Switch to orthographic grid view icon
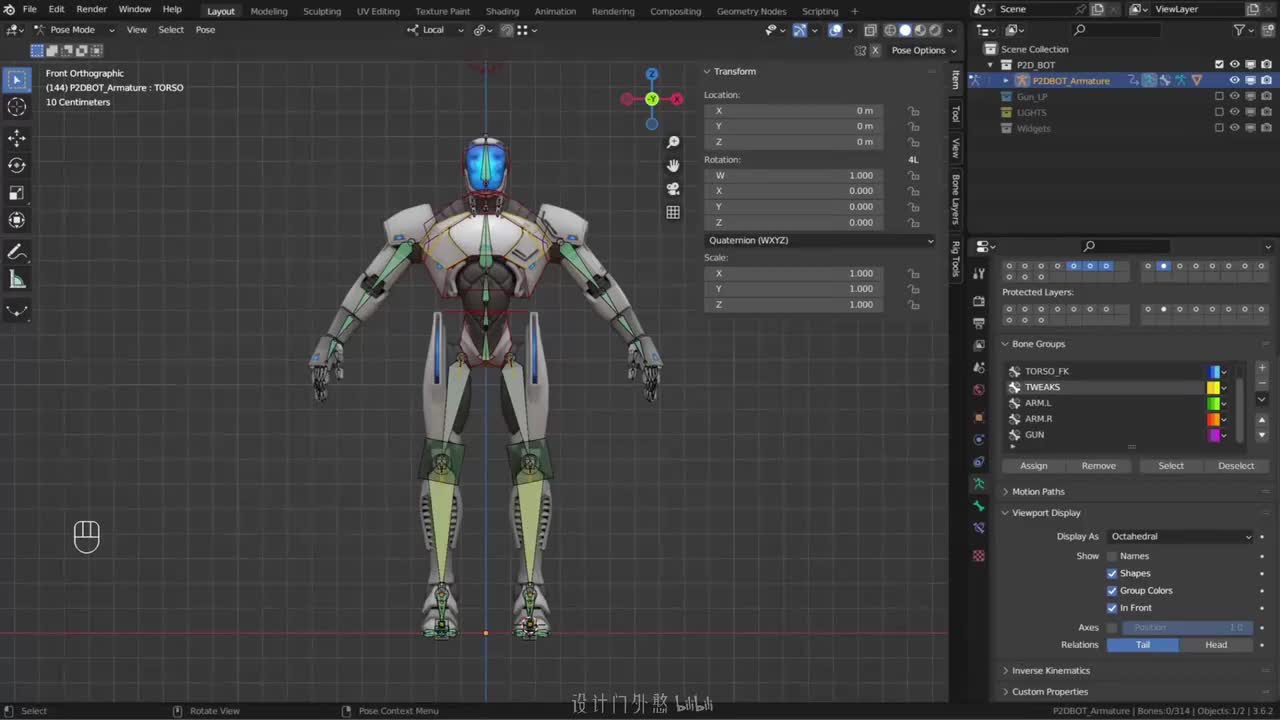Screen dimensions: 1280x720 tap(673, 212)
